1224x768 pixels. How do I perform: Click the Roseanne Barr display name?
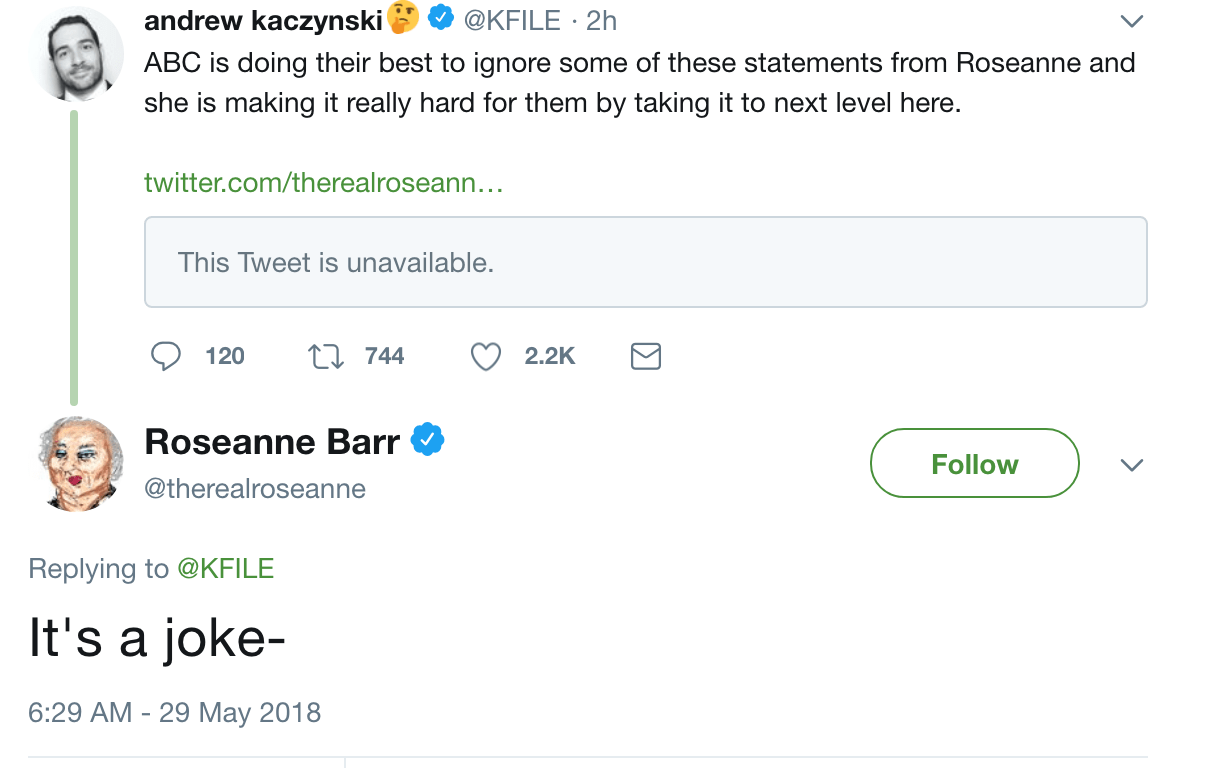[x=272, y=441]
